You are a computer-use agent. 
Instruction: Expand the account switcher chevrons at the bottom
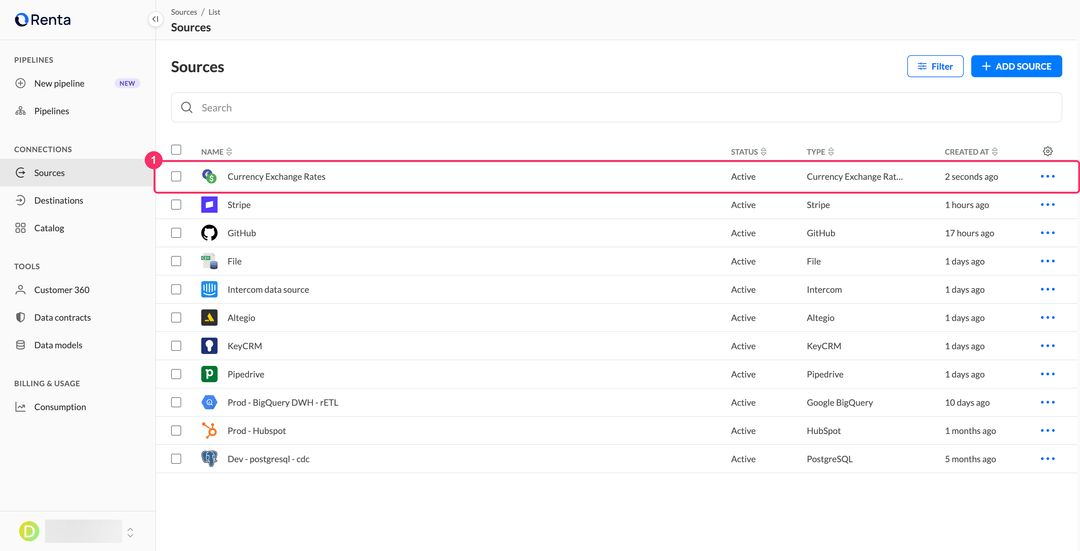coord(130,532)
